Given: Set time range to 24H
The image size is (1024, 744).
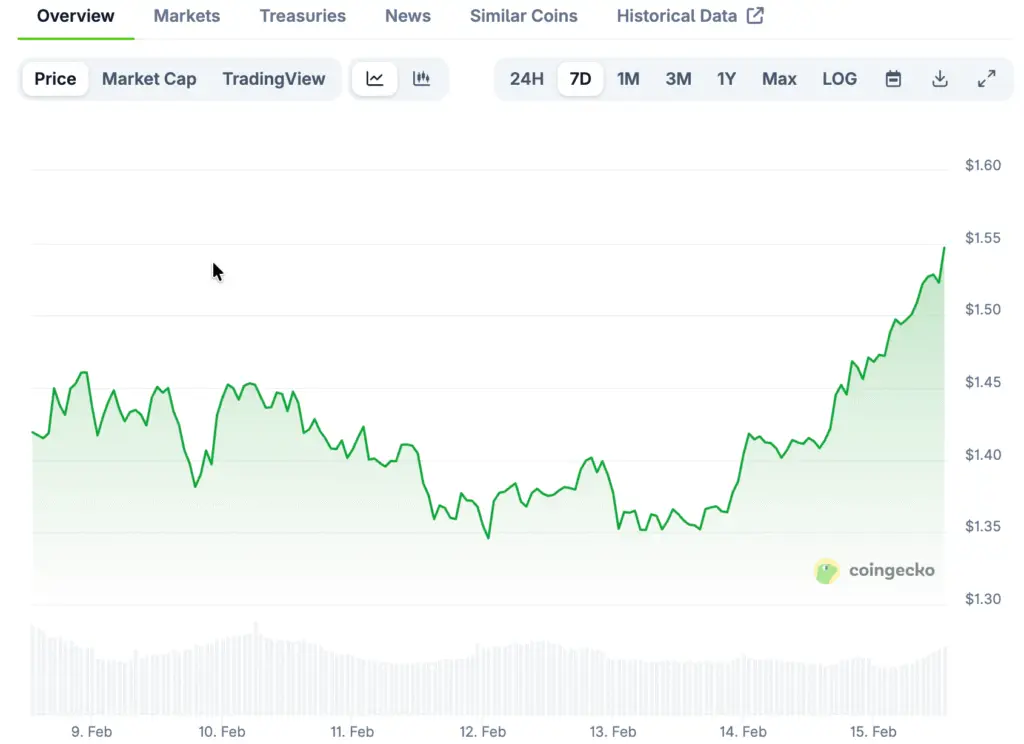Looking at the screenshot, I should 527,79.
